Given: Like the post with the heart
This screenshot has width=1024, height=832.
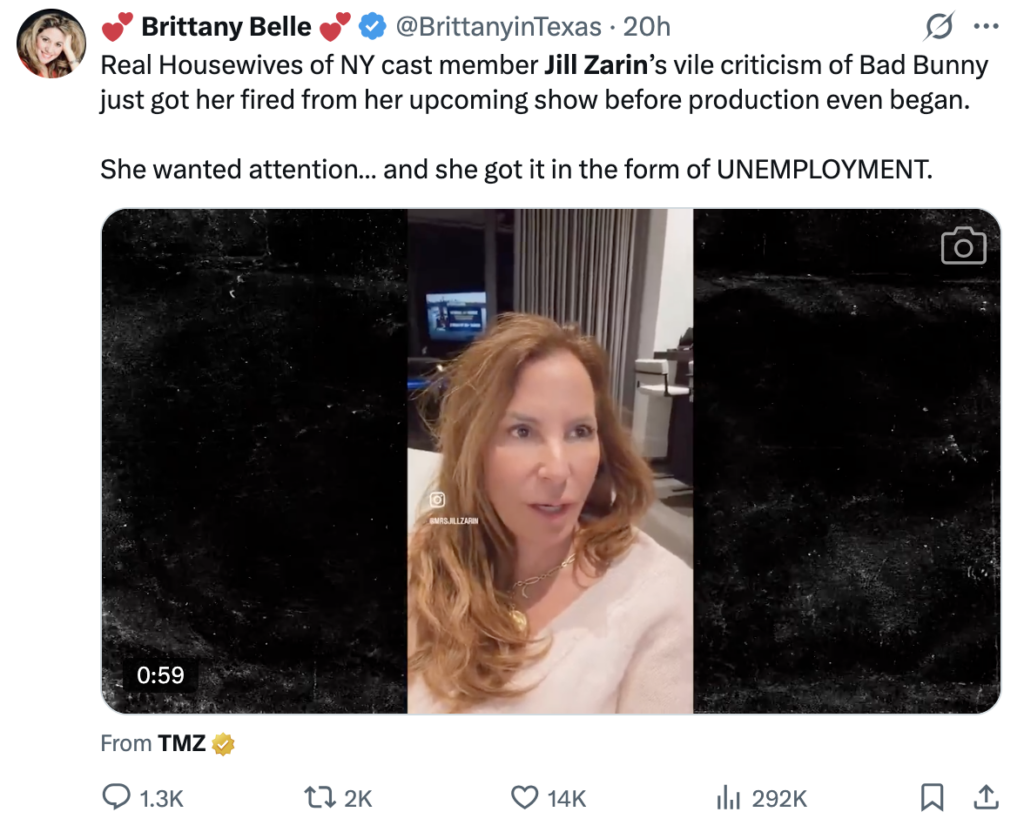Looking at the screenshot, I should [525, 797].
